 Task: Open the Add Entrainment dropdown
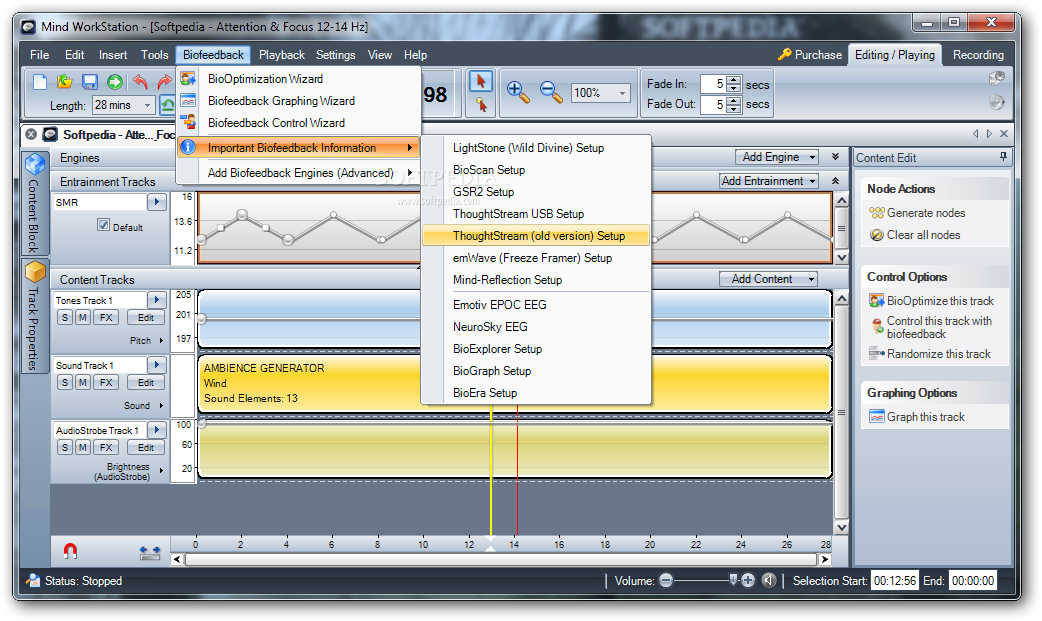[x=769, y=181]
